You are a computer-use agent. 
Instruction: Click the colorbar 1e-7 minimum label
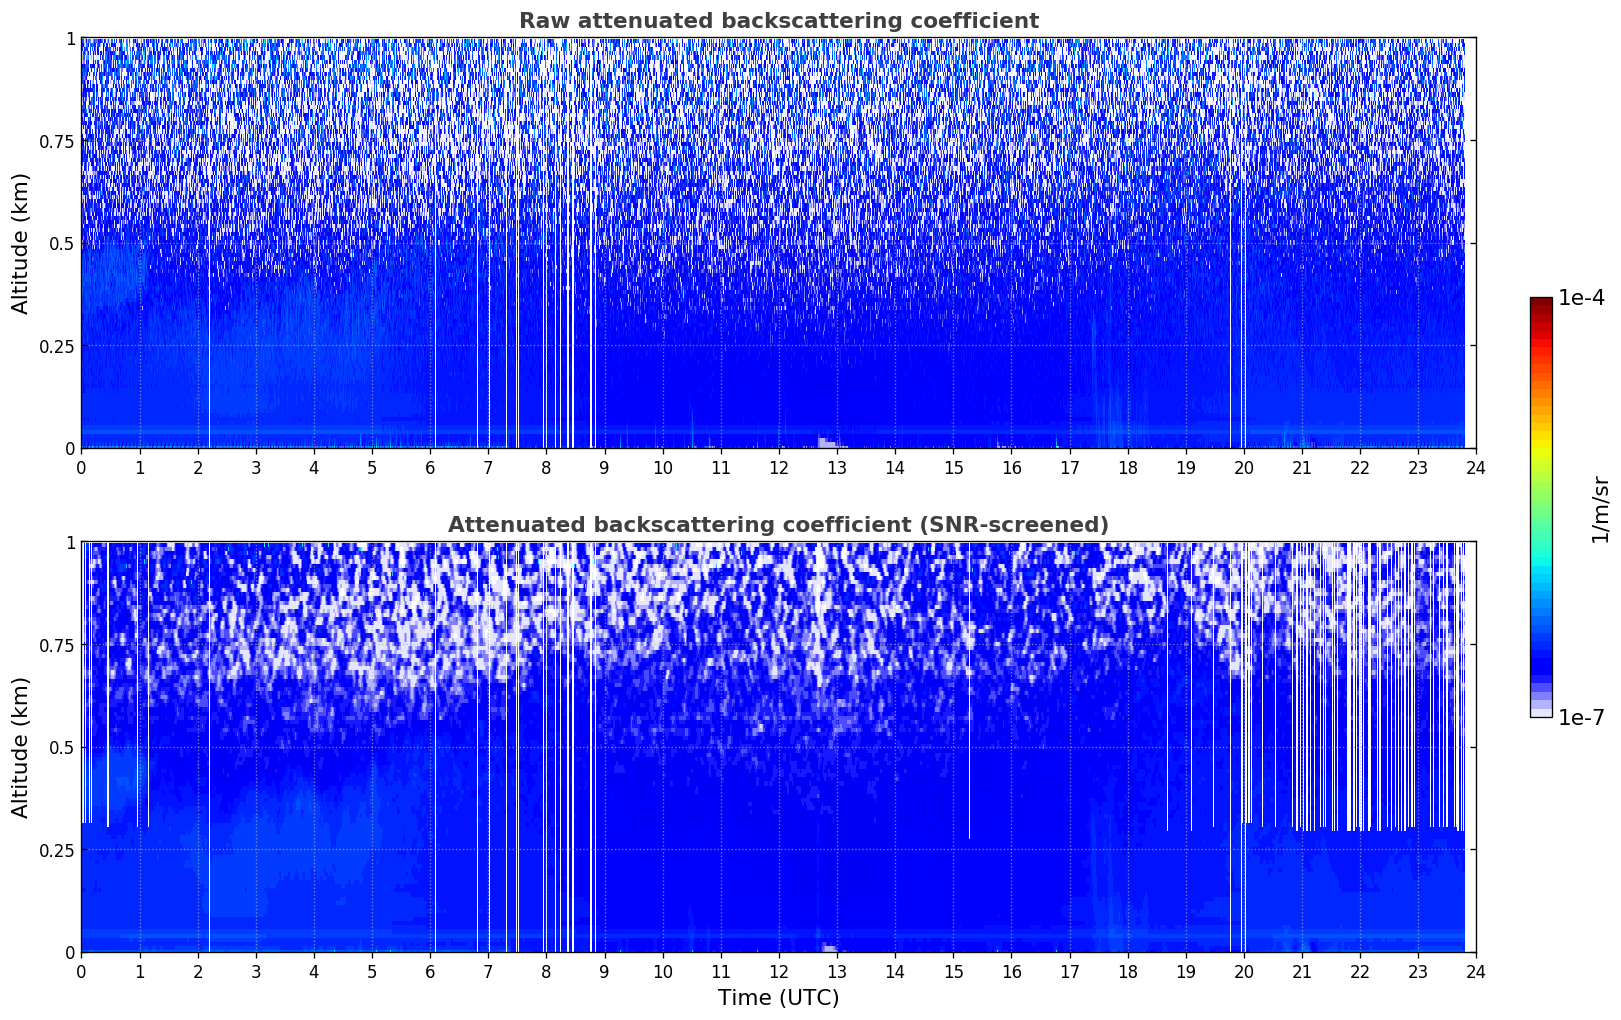[1581, 717]
